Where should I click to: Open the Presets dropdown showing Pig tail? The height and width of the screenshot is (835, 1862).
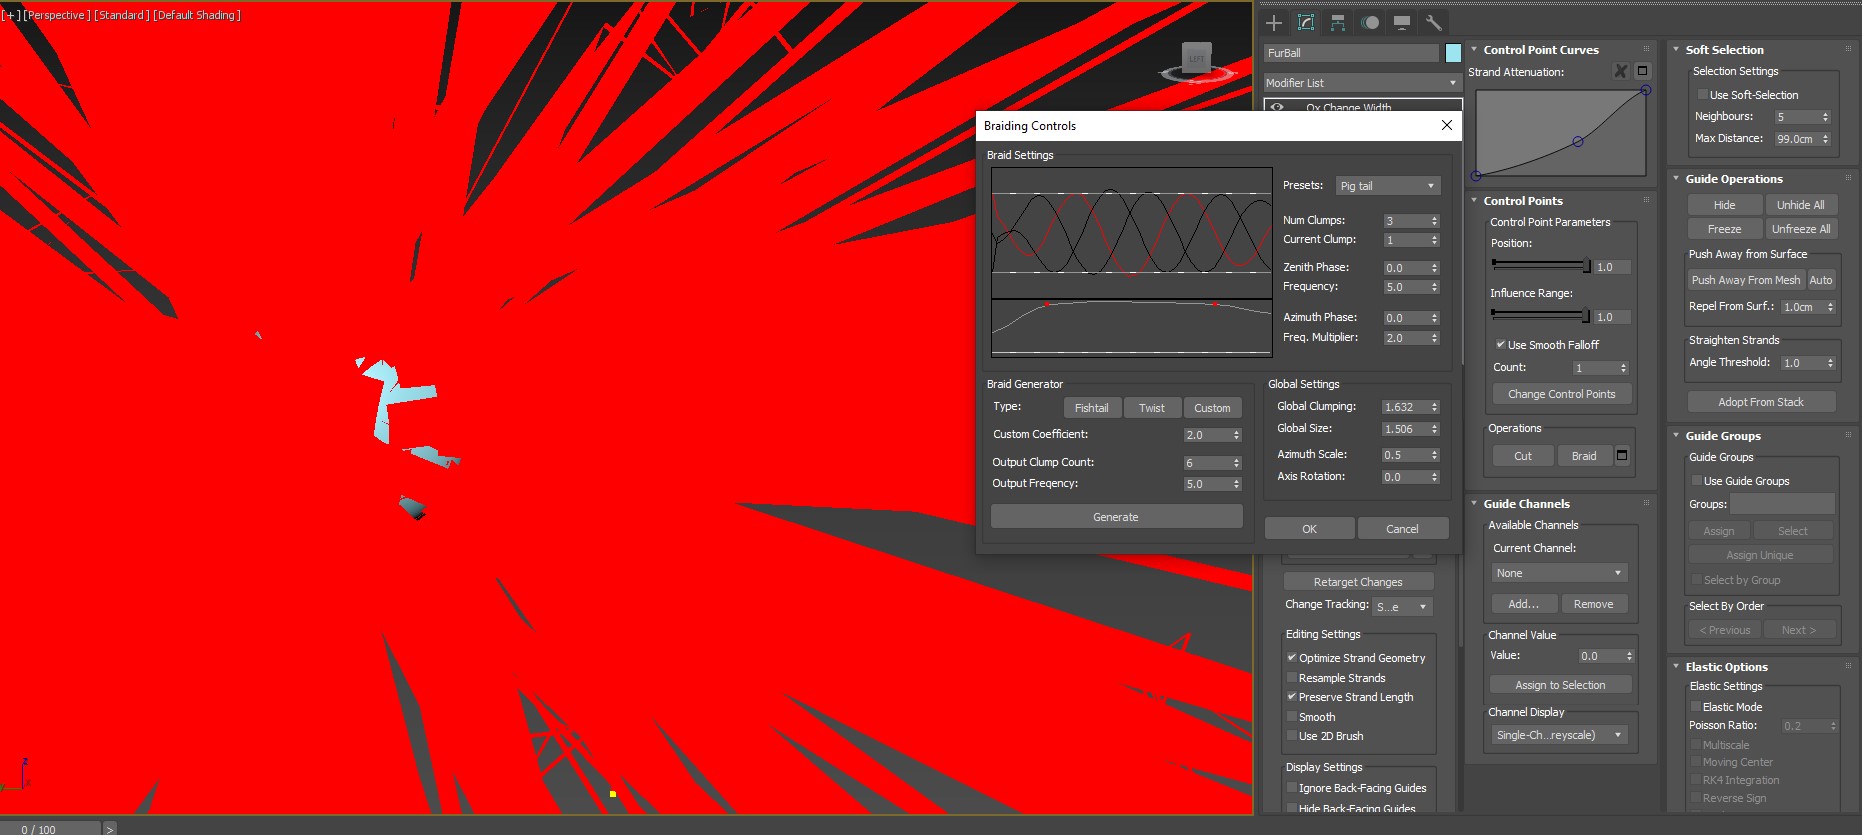[x=1388, y=186]
